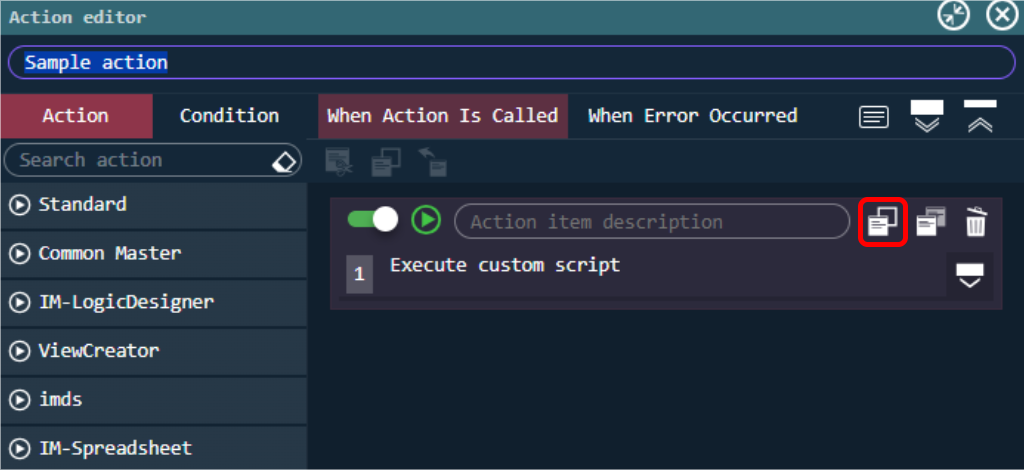Viewport: 1024px width, 470px height.
Task: Open the When Error Occurred tab
Action: 692,116
